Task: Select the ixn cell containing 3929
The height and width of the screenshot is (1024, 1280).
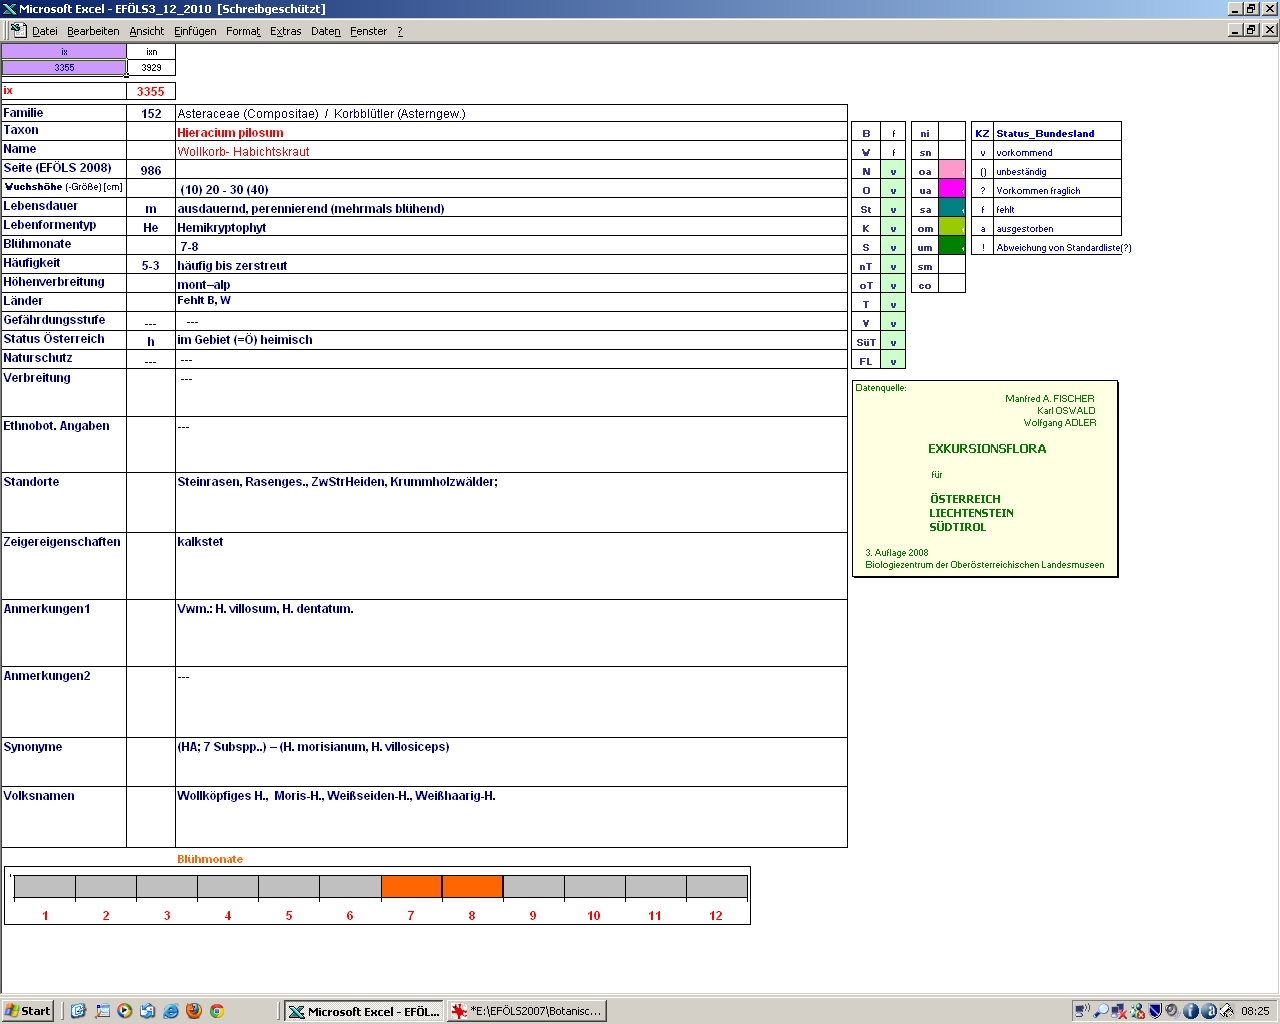Action: pos(151,68)
